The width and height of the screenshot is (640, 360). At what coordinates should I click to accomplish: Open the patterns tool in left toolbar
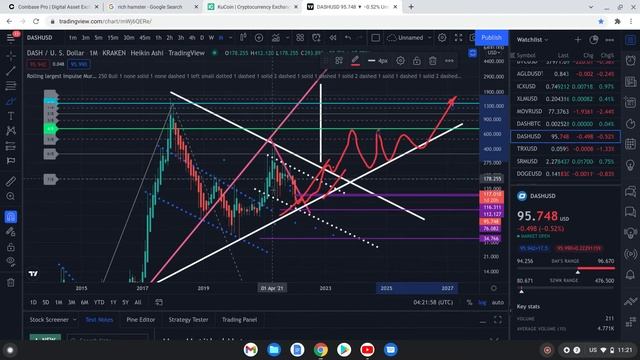11,131
